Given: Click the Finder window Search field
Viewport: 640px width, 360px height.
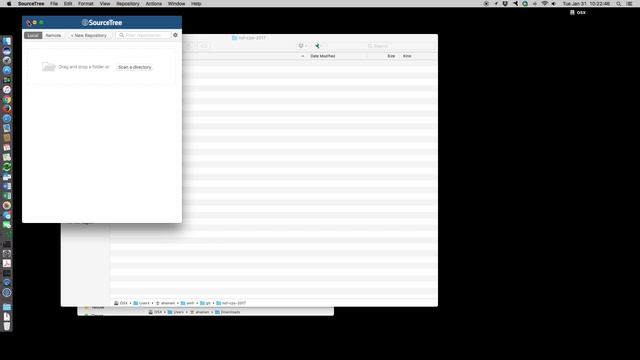Looking at the screenshot, I should click(x=399, y=46).
